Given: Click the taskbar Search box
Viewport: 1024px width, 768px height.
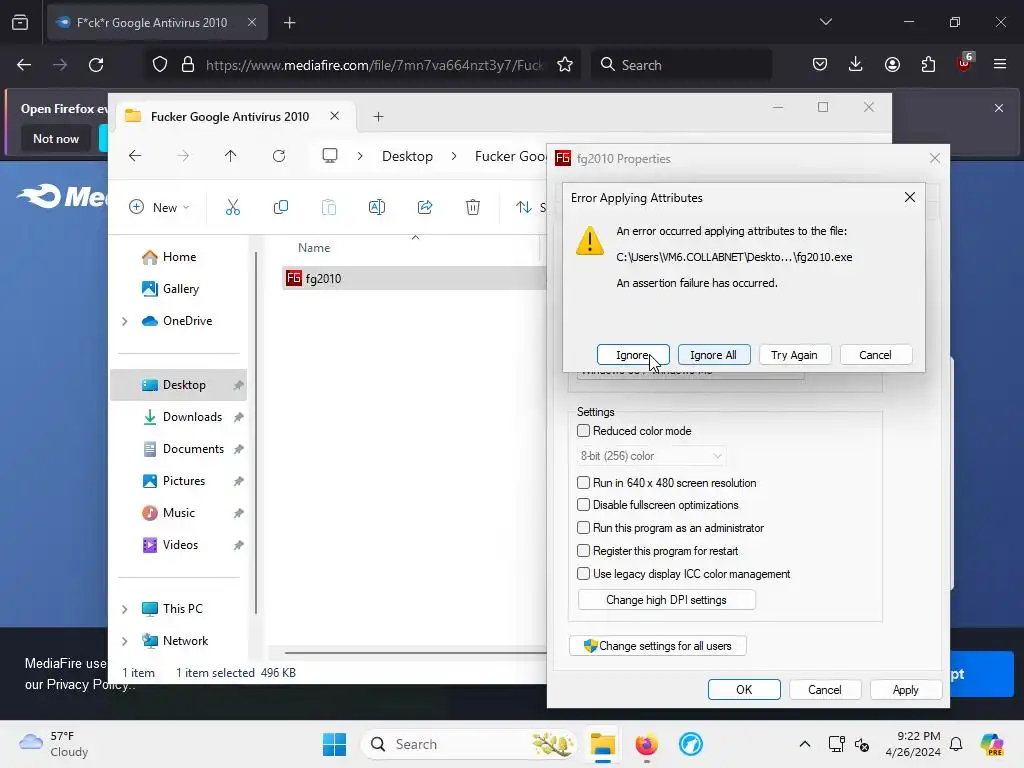Looking at the screenshot, I should coord(469,744).
